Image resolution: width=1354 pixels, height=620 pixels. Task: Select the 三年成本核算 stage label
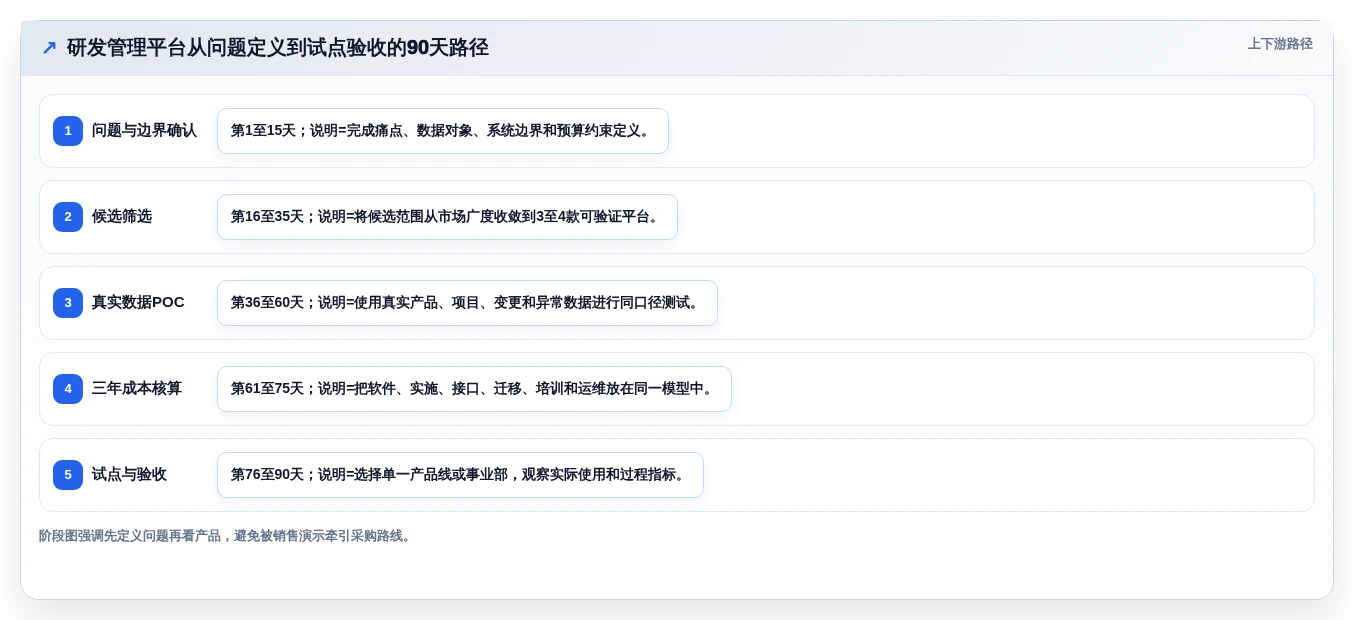[x=137, y=389]
